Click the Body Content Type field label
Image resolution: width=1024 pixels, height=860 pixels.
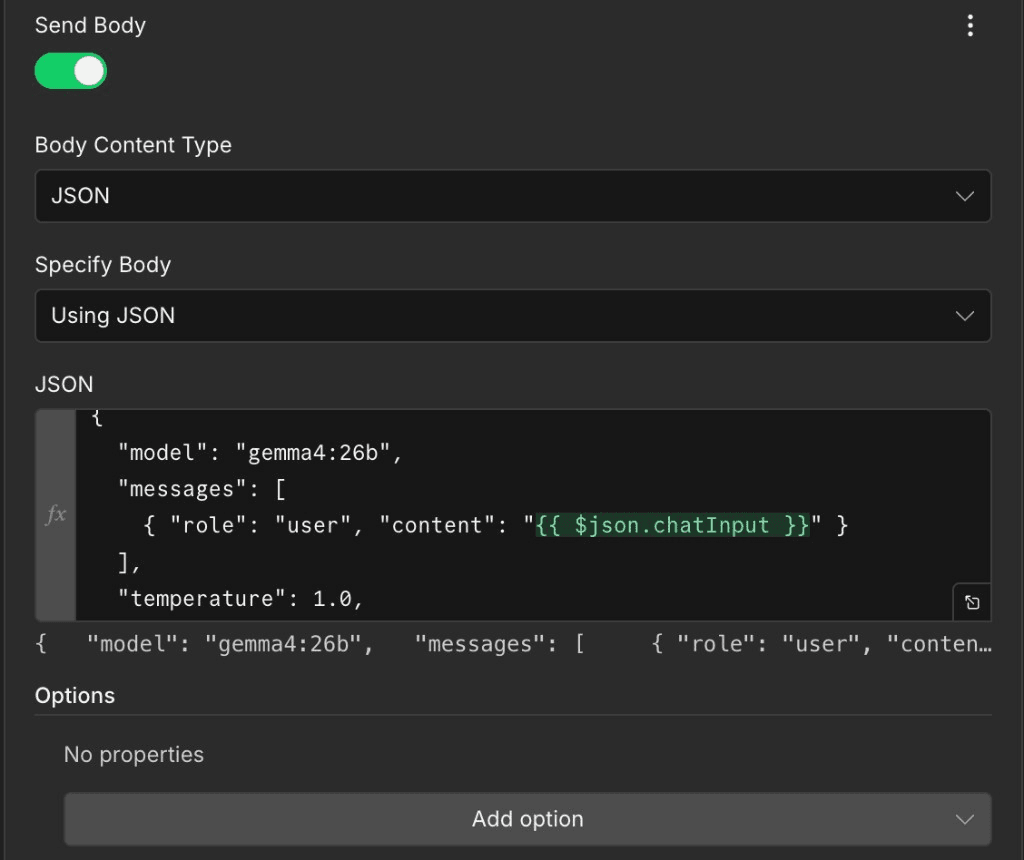pyautogui.click(x=133, y=144)
